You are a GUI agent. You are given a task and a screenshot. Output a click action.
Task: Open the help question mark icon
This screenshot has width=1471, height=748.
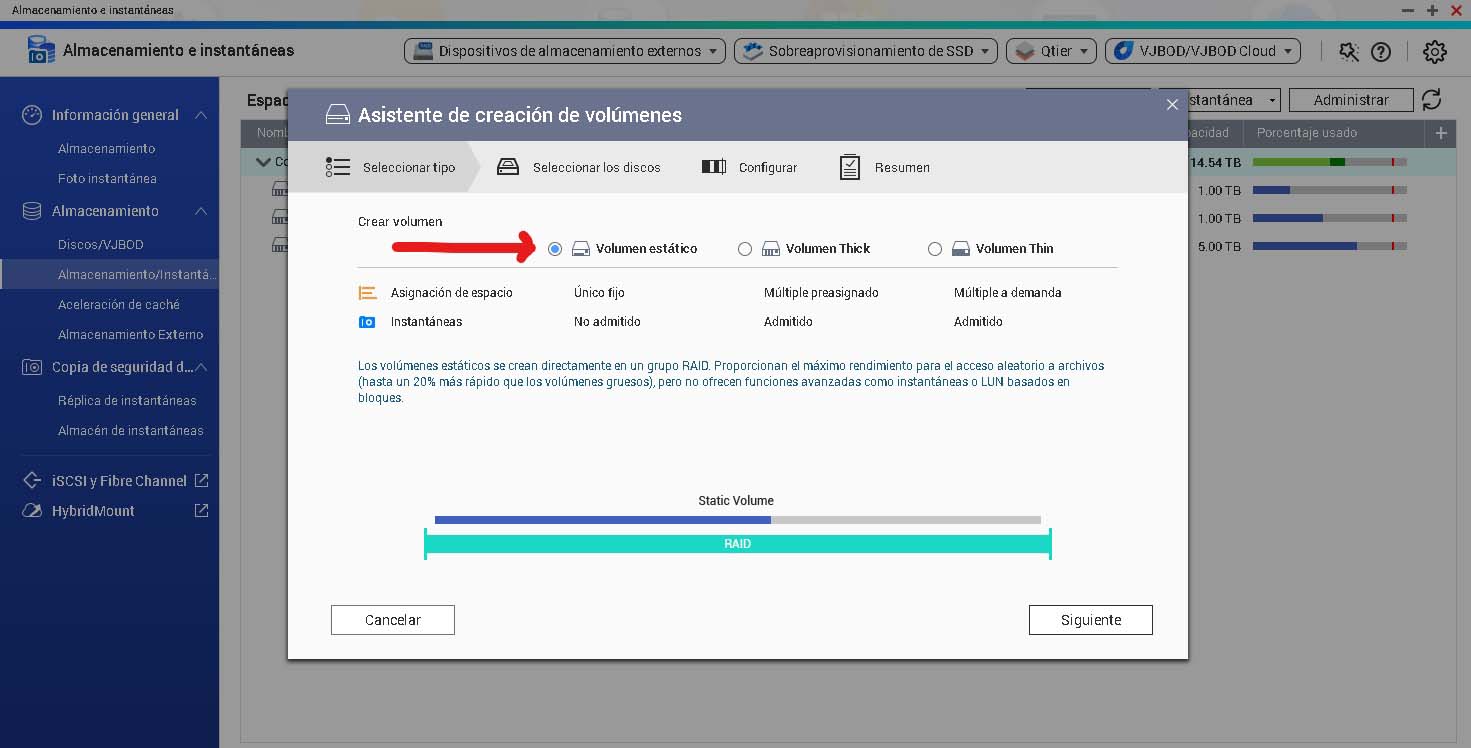(1381, 52)
